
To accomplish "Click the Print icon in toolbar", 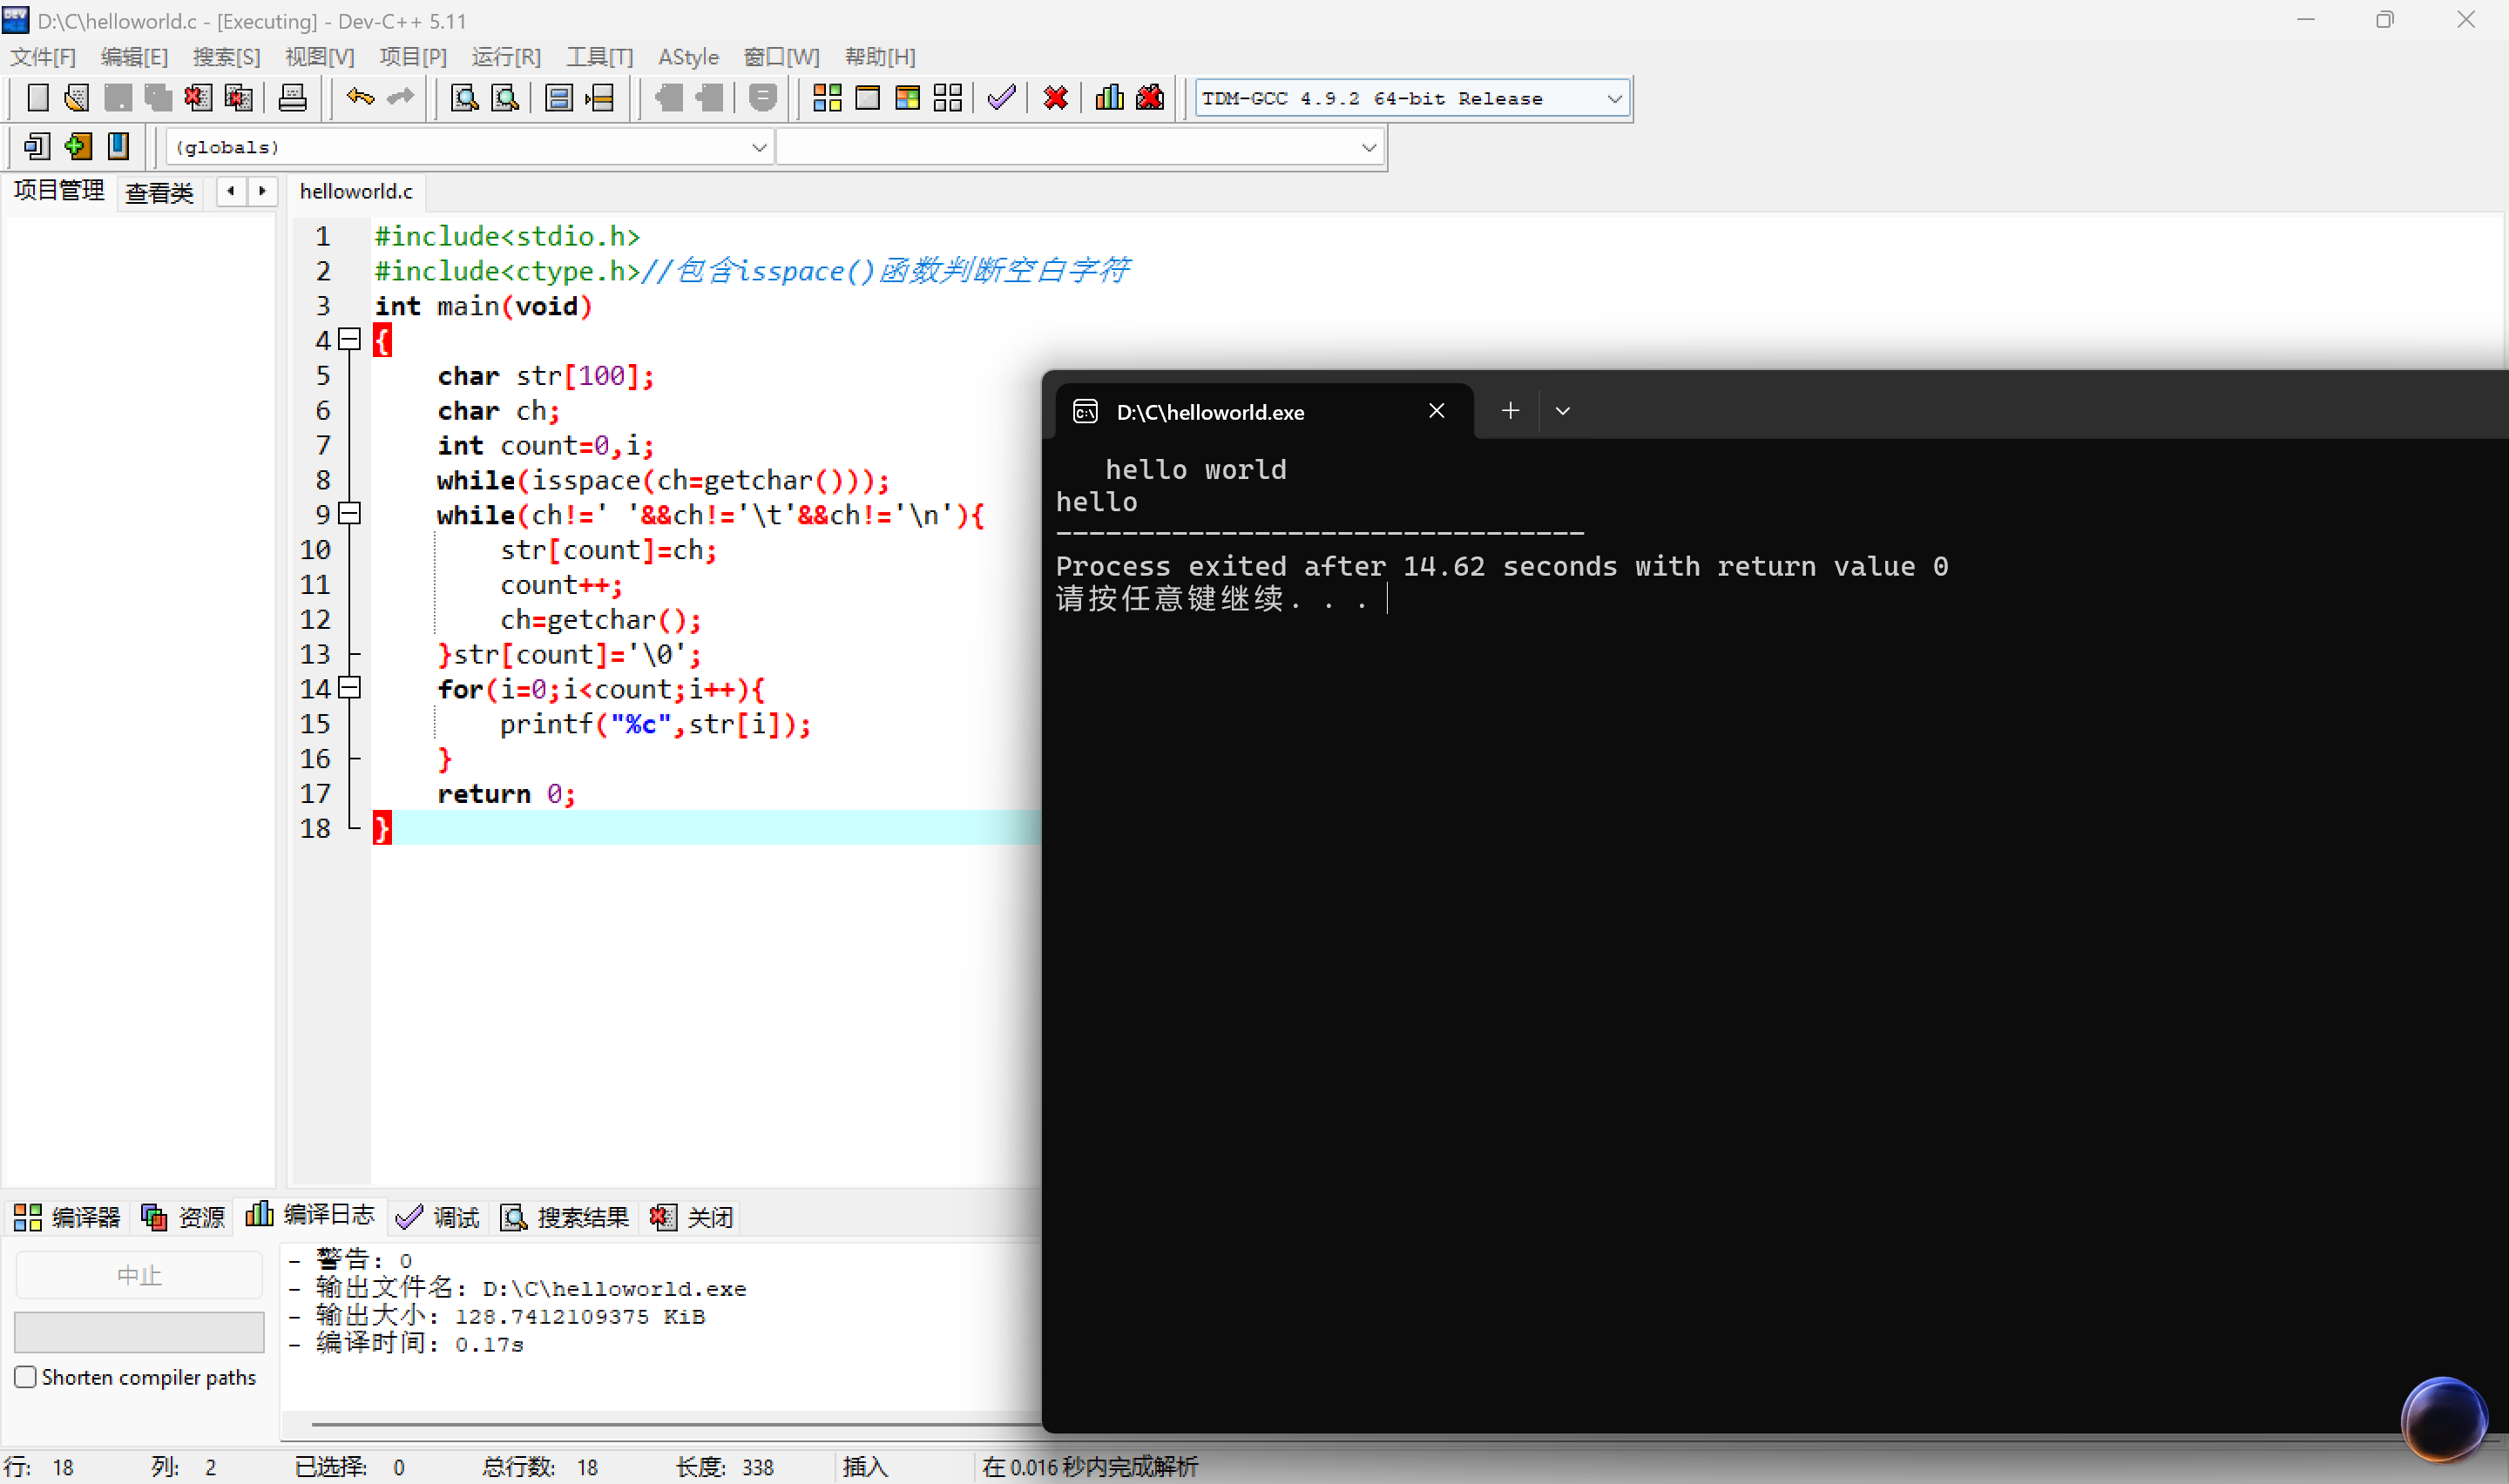I will [x=292, y=98].
